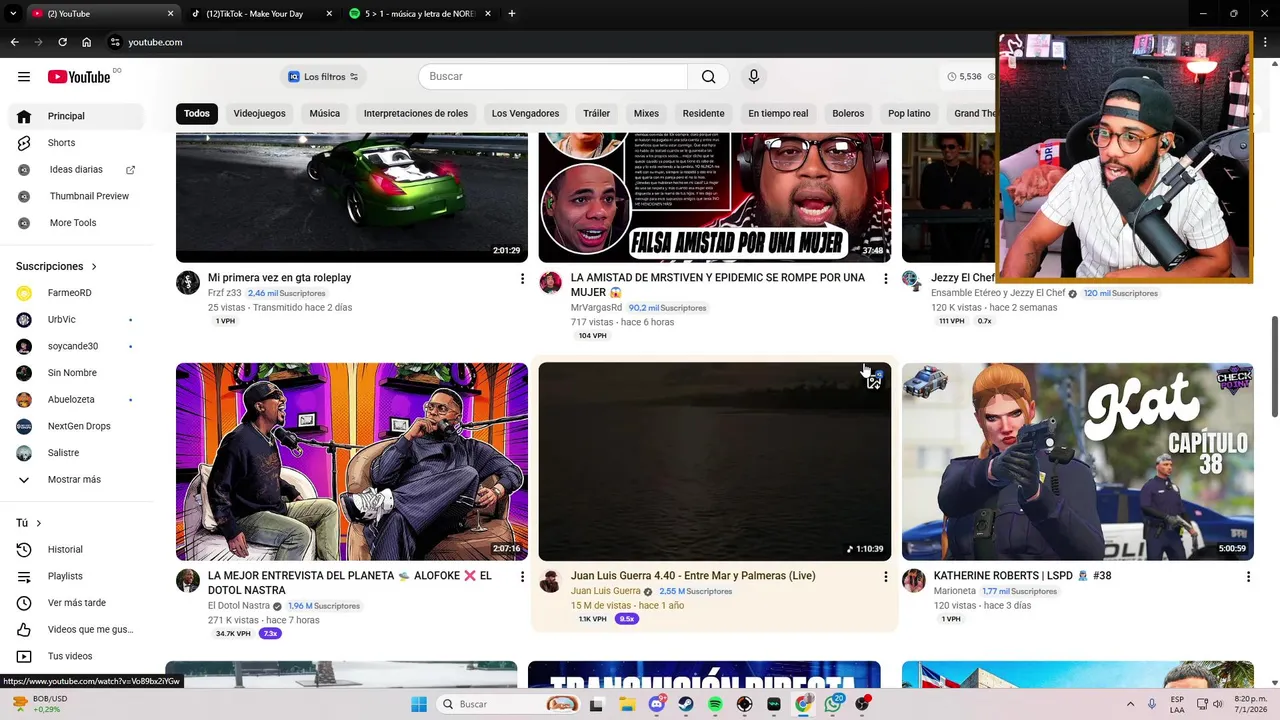Open Tus videos in sidebar
This screenshot has width=1280, height=720.
76,656
